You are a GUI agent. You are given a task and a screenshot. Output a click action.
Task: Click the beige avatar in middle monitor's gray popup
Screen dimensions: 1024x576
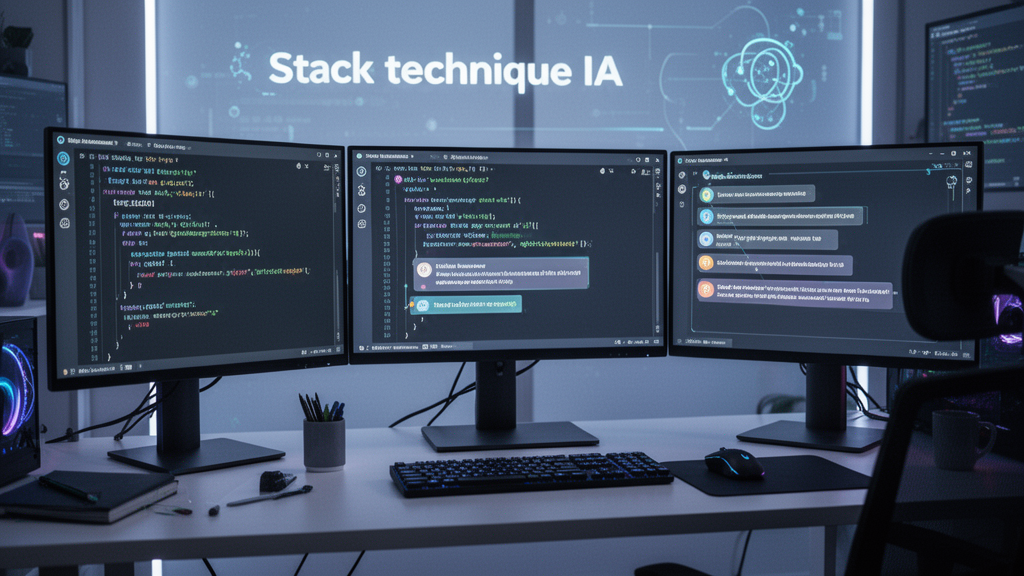point(424,269)
